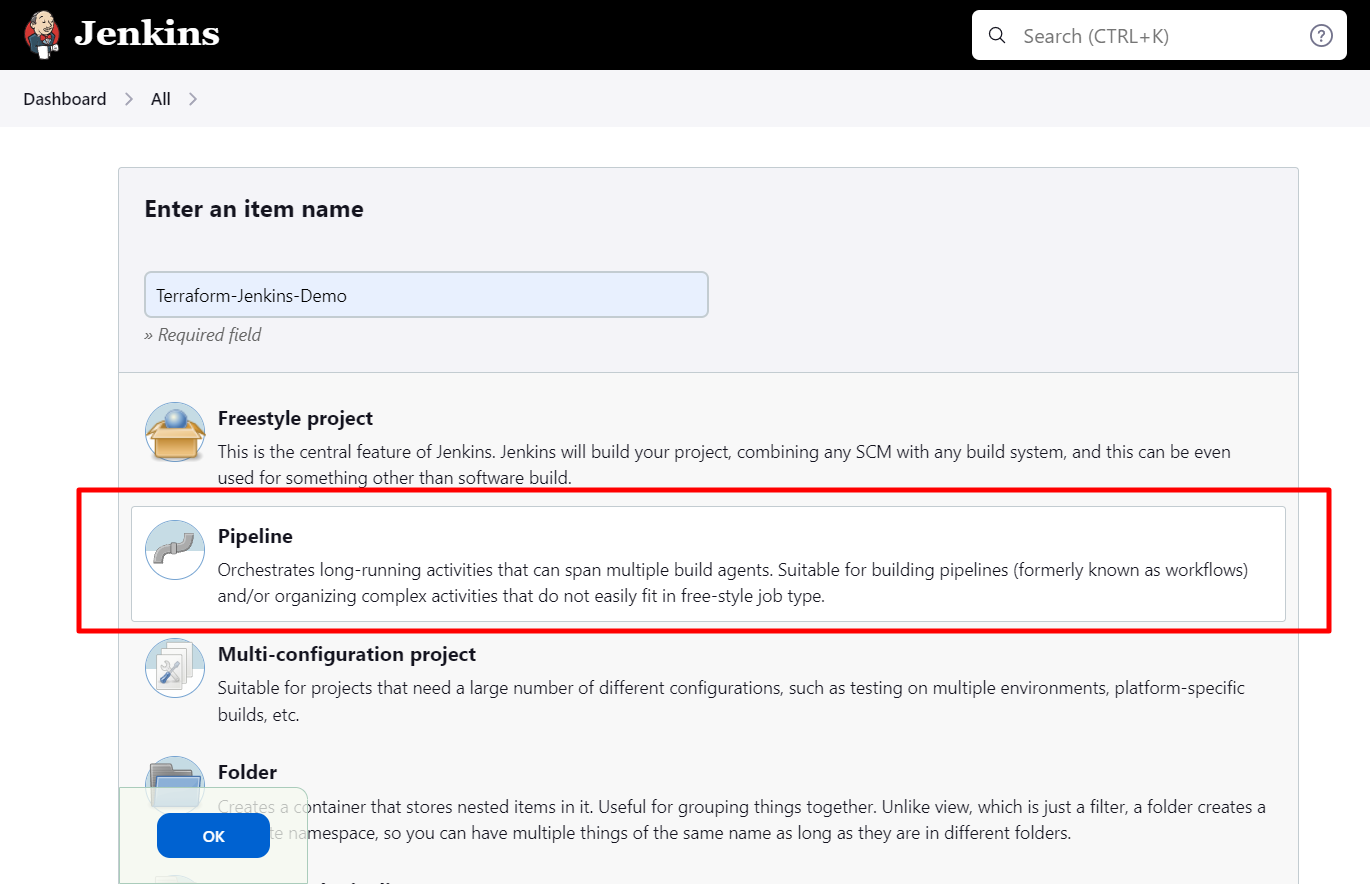Select Multi-configuration project icon
The width and height of the screenshot is (1370, 890).
[175, 668]
